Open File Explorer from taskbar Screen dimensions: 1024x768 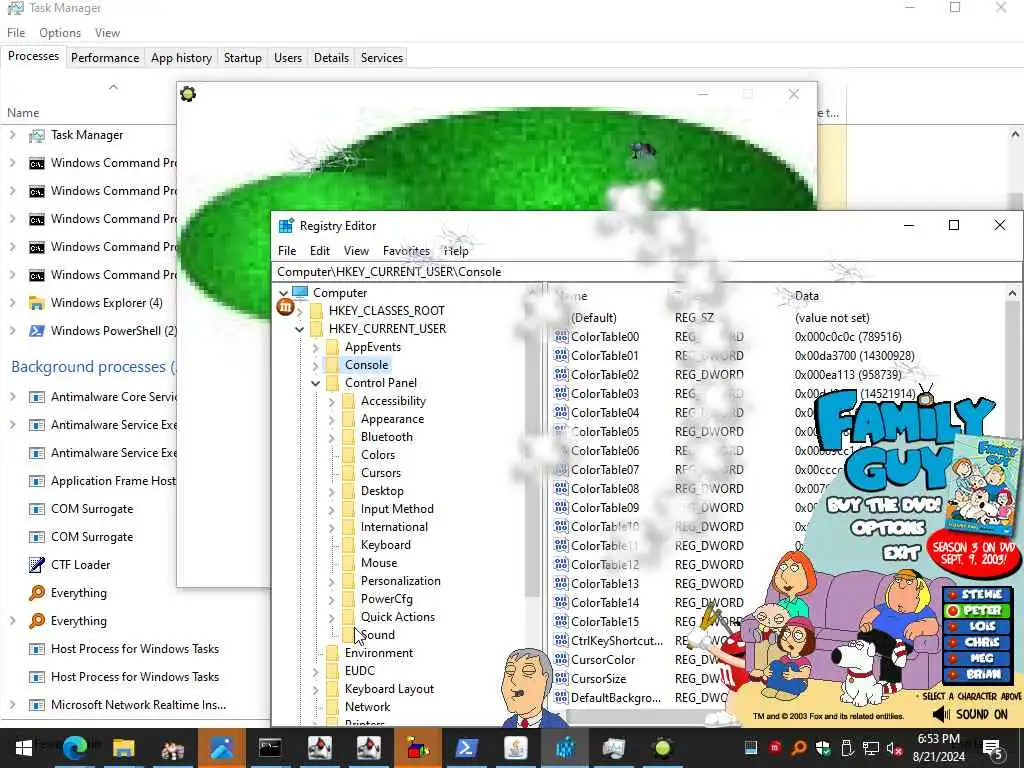click(123, 748)
